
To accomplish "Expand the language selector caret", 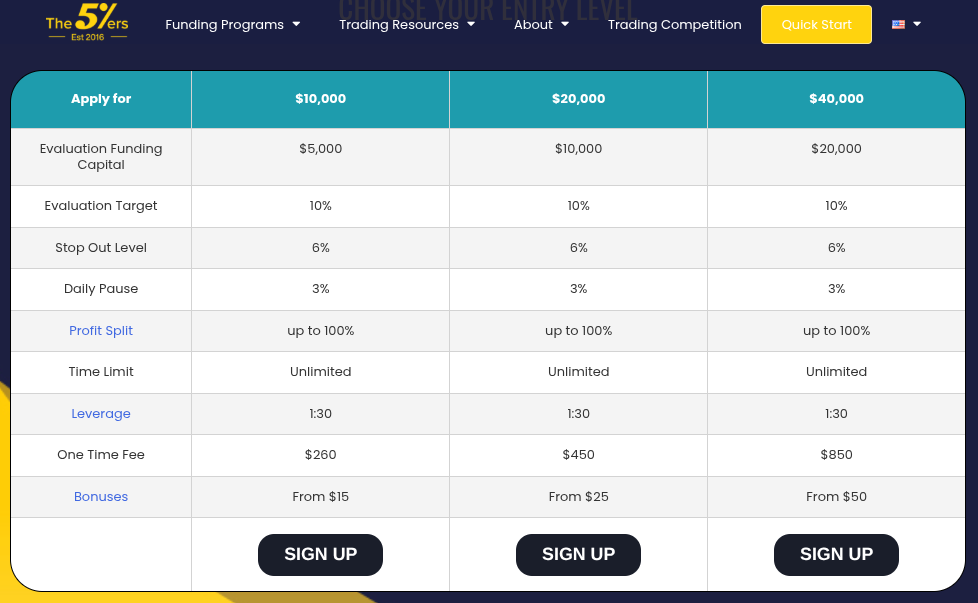I will pos(917,24).
